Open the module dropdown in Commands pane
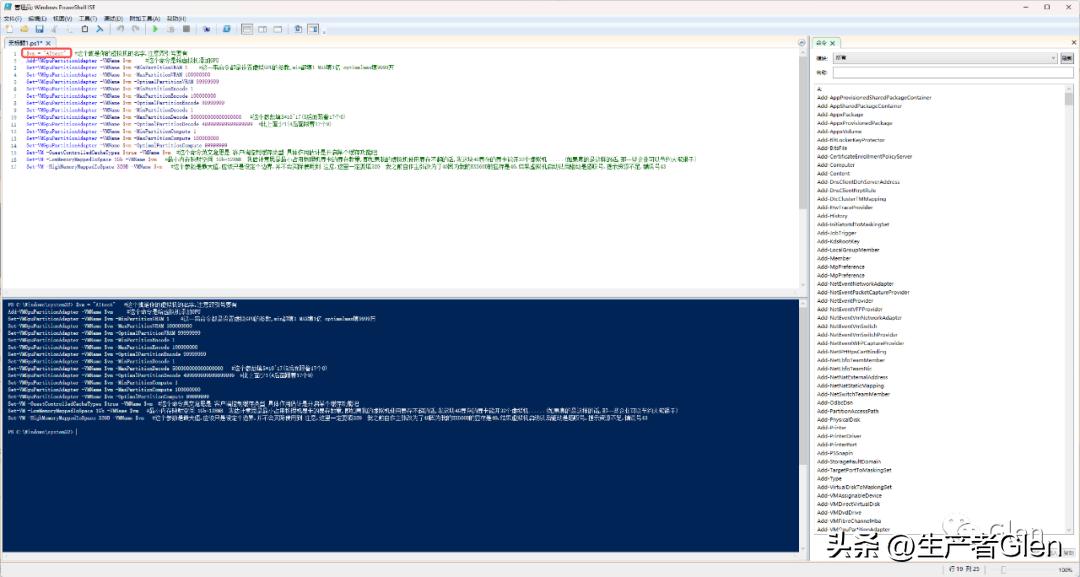The height and width of the screenshot is (577, 1080). point(944,58)
